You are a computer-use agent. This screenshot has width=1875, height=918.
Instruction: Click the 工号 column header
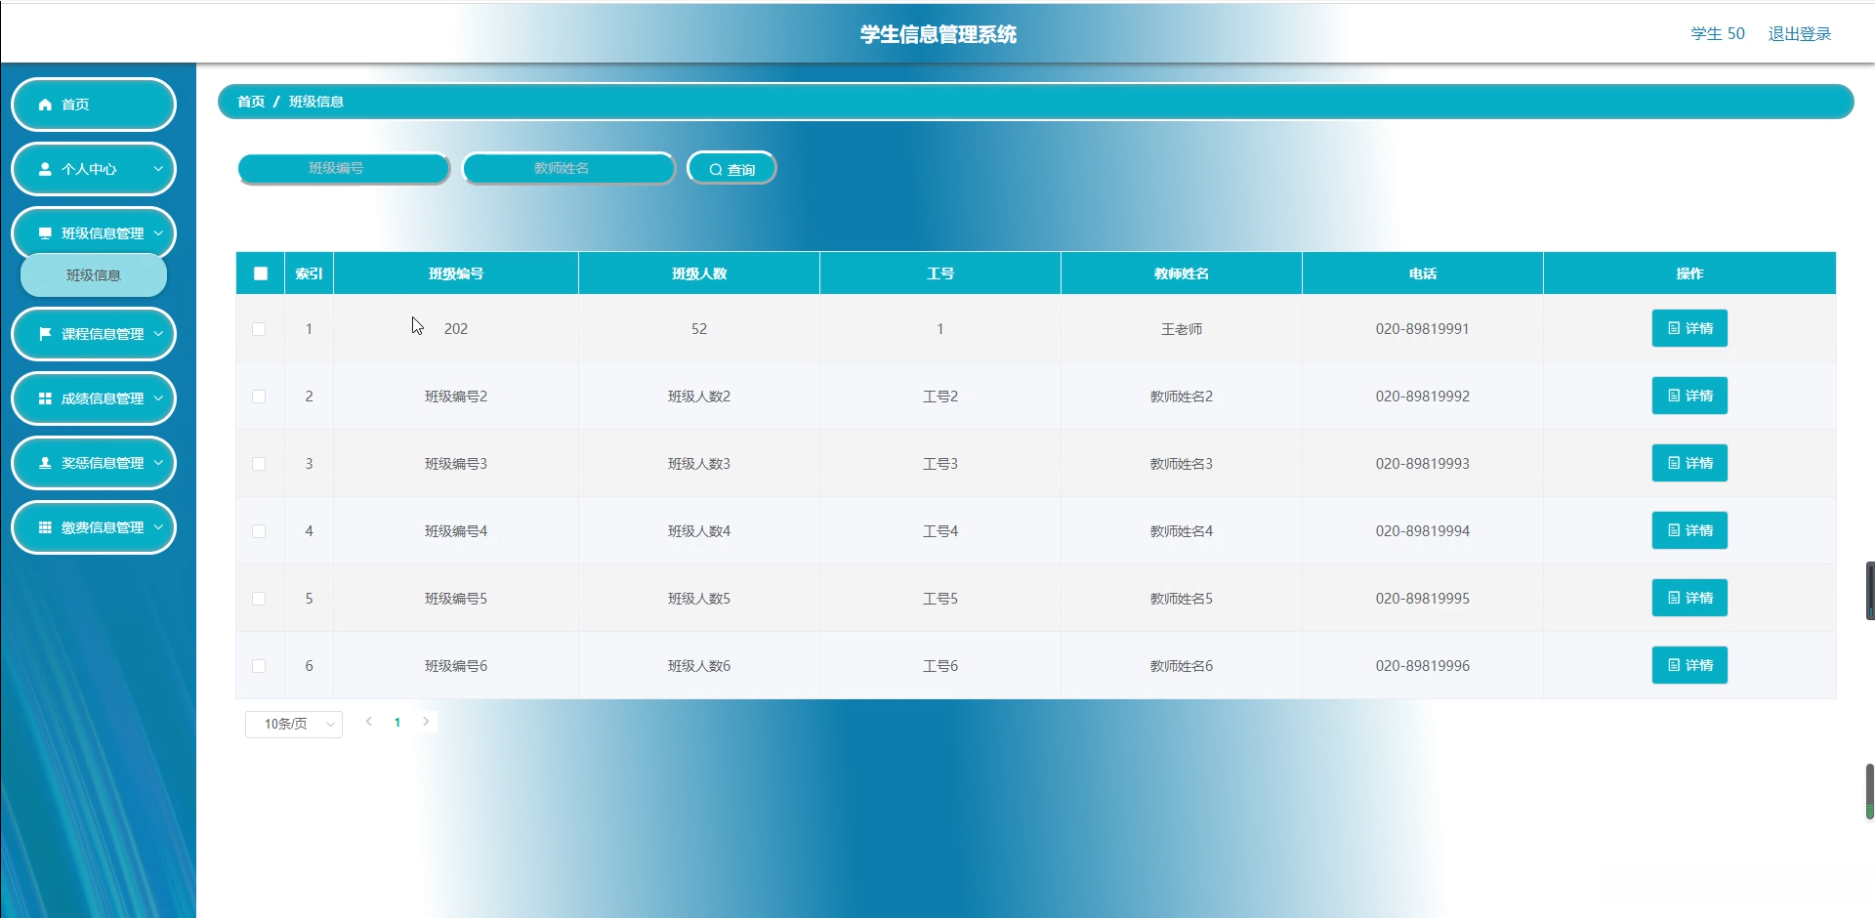click(x=940, y=274)
